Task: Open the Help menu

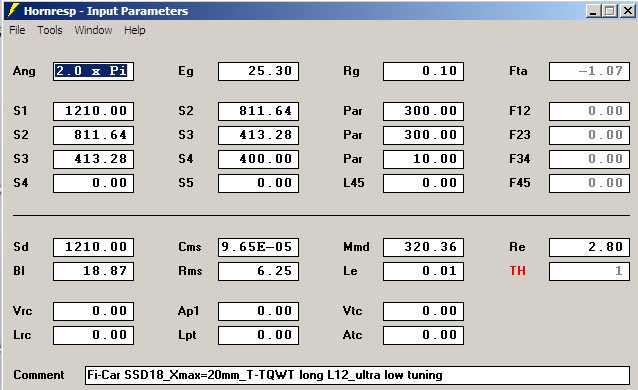Action: (x=135, y=30)
